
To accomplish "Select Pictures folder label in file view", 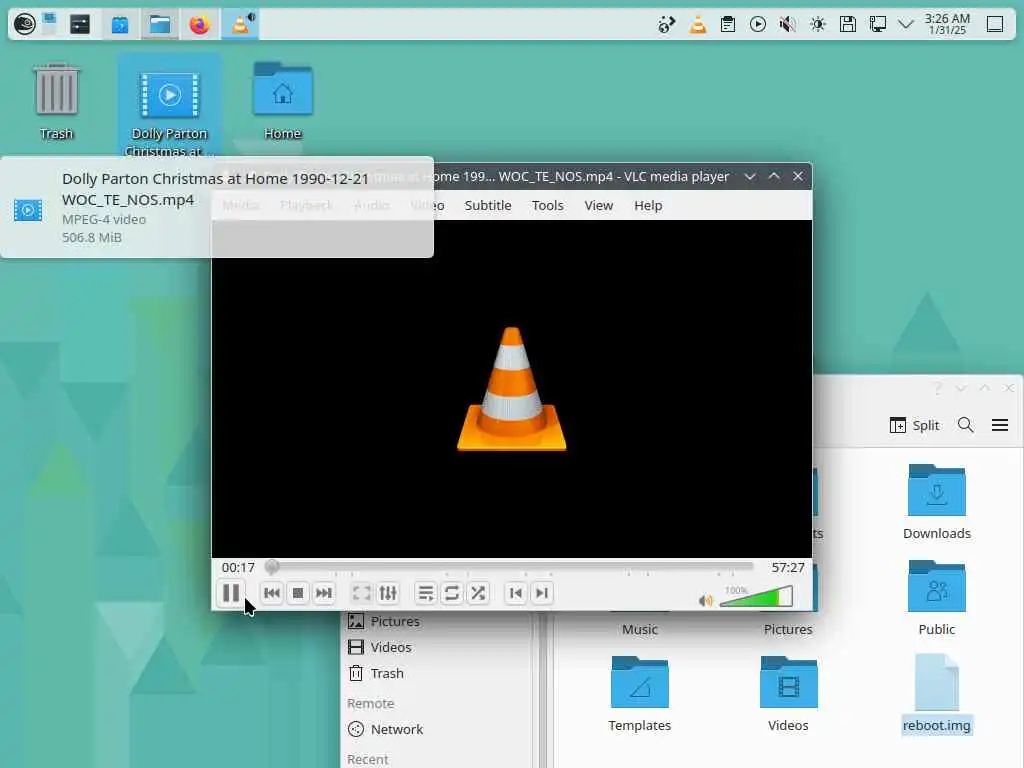I will [788, 629].
